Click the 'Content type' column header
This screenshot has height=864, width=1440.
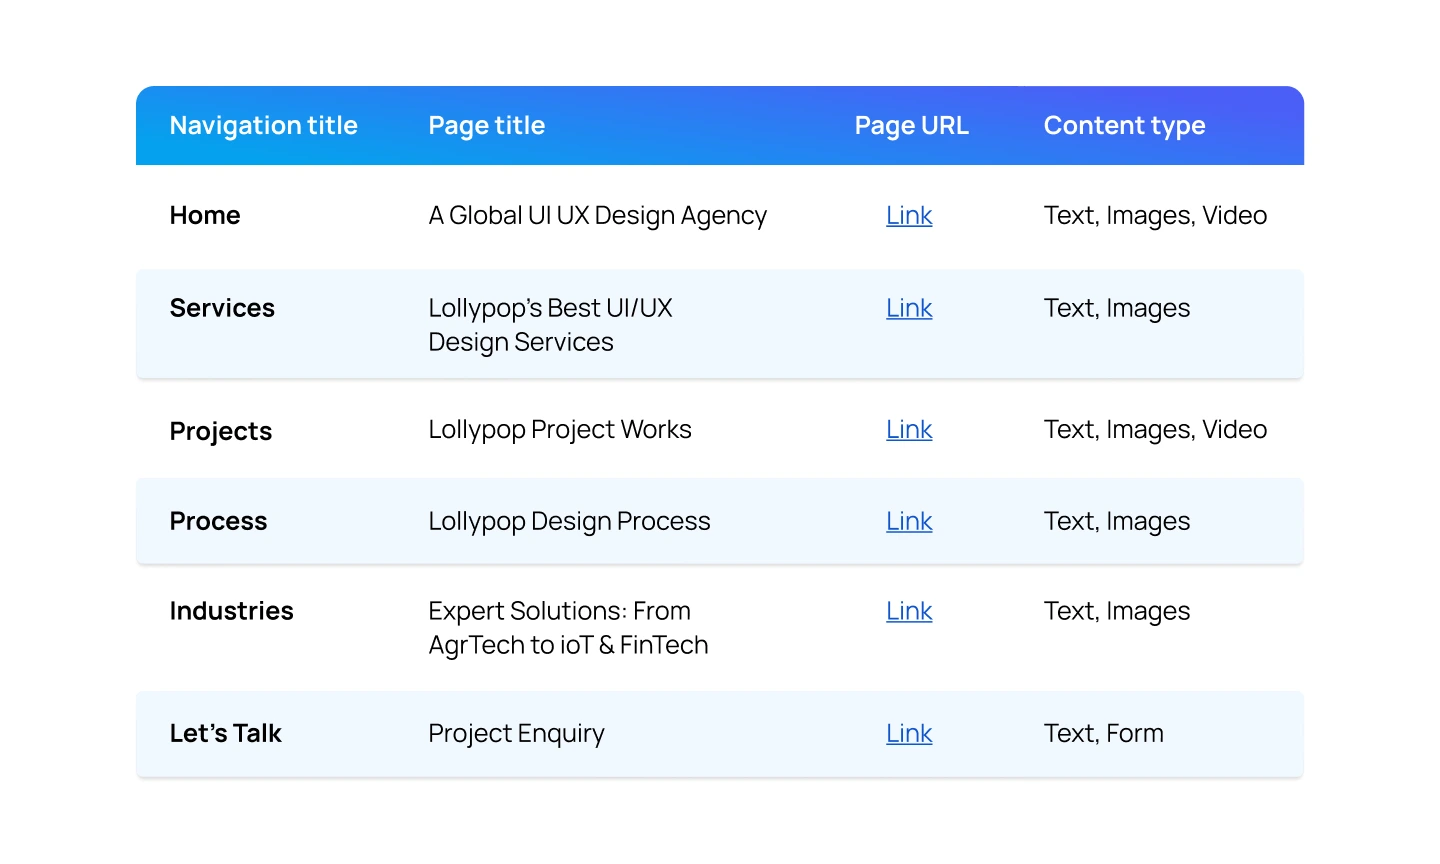1124,126
